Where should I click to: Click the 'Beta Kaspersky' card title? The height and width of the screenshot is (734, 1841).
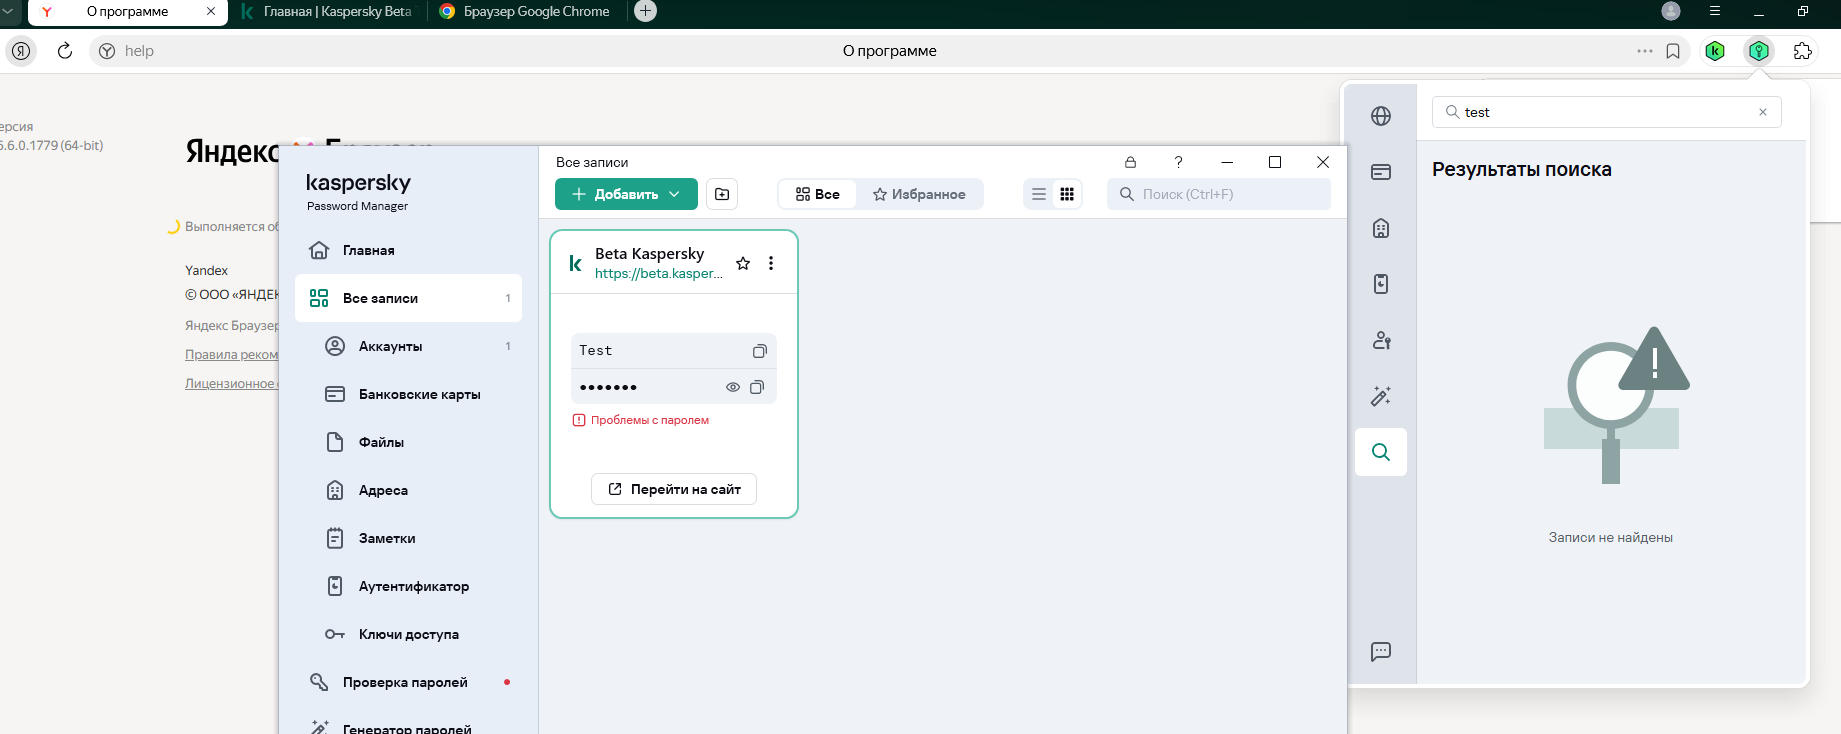[x=650, y=254]
